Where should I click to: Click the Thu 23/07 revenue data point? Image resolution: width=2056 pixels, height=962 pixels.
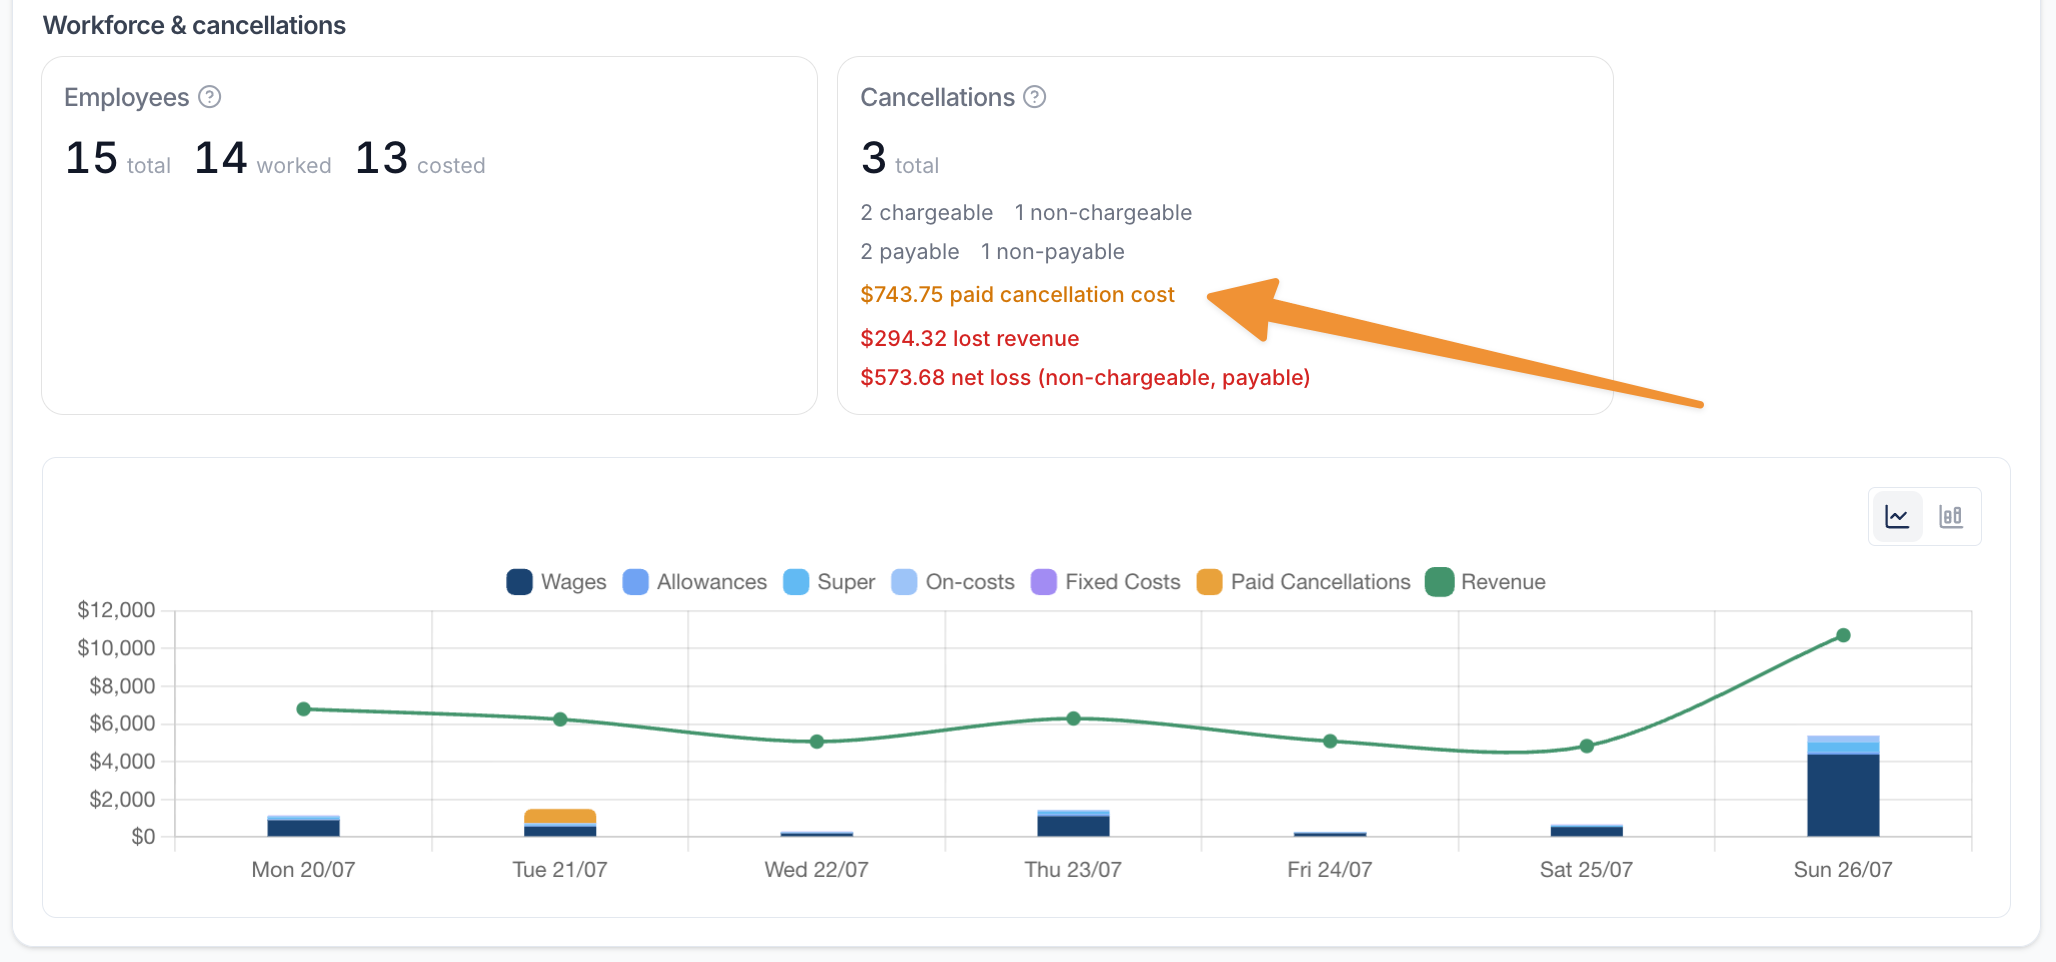coord(1073,718)
